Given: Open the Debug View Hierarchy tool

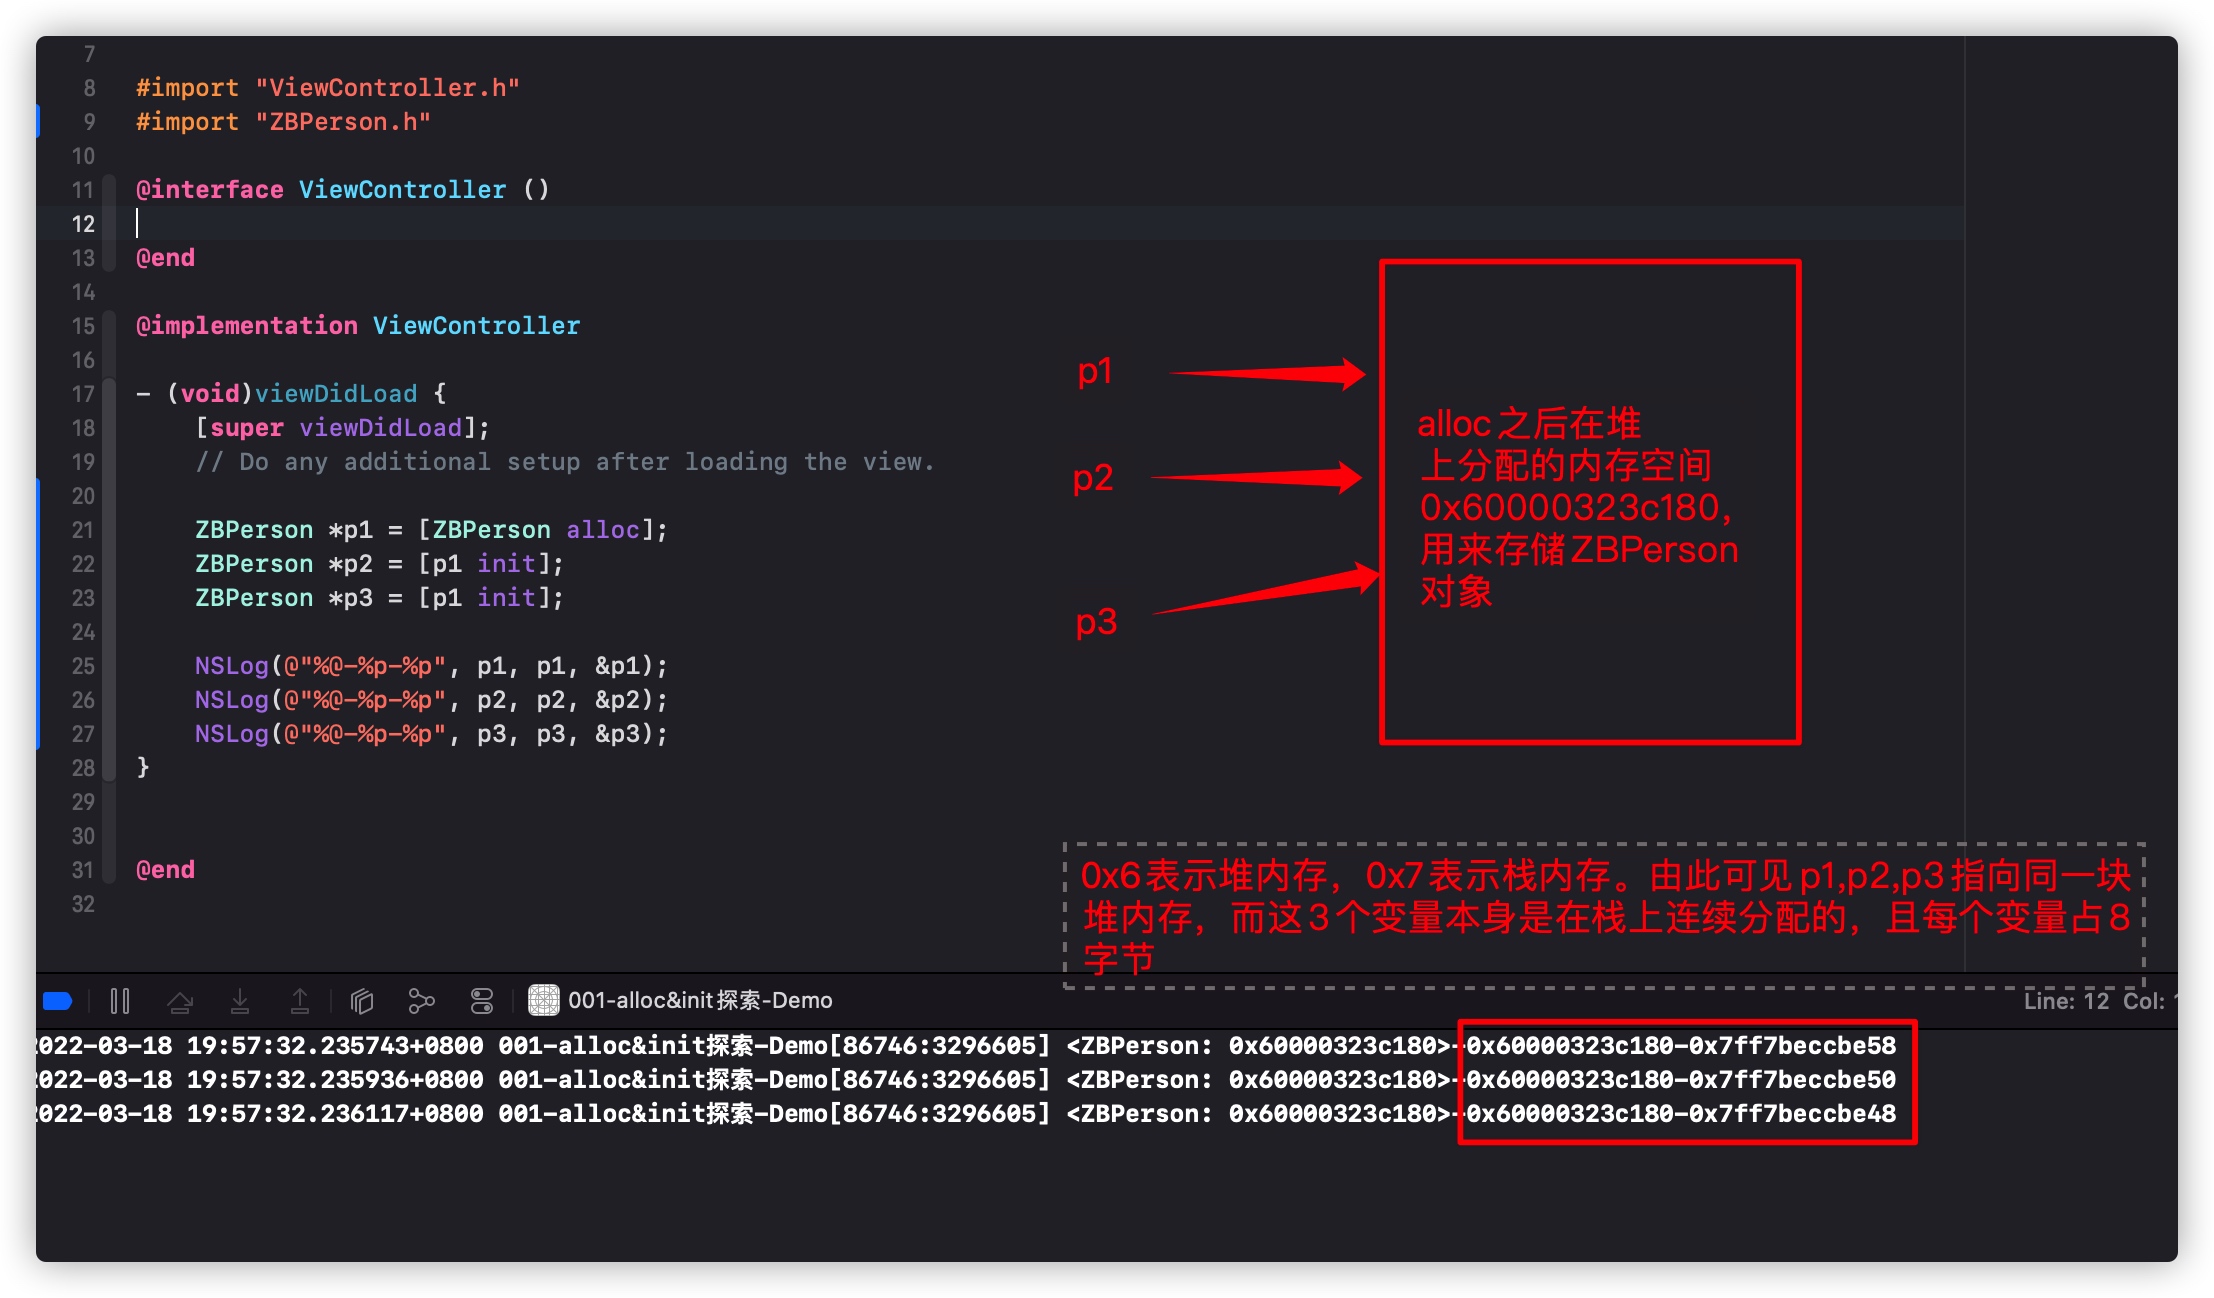Looking at the screenshot, I should [x=362, y=1001].
